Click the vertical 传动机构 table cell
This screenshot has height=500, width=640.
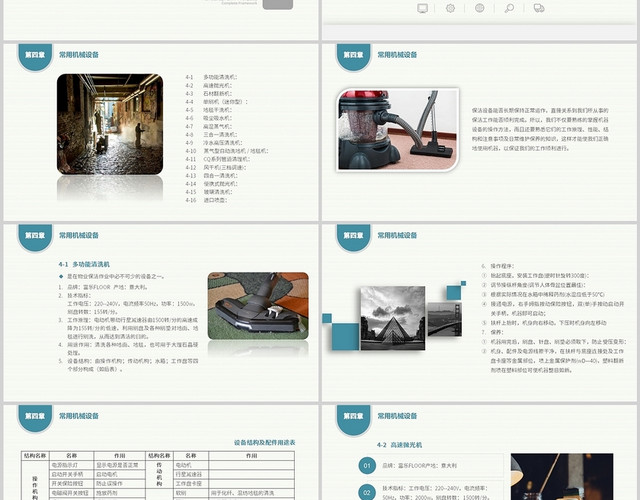[159, 474]
